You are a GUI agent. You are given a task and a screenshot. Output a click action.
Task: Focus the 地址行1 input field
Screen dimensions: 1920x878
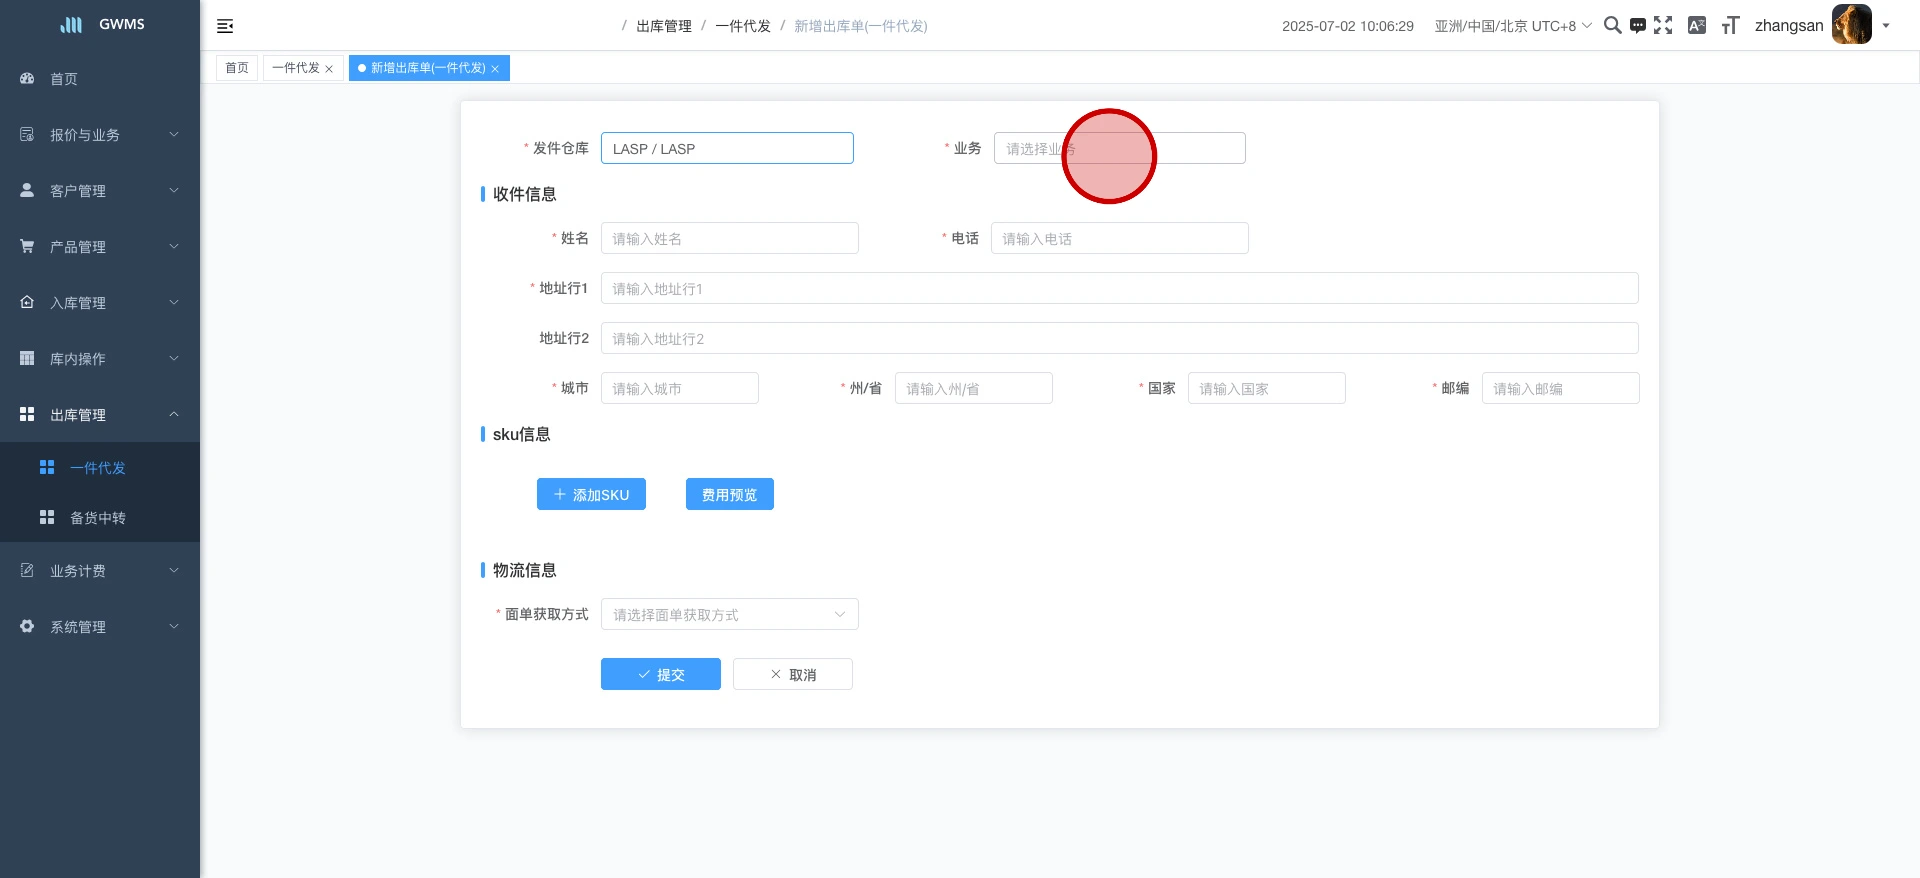pos(1119,288)
